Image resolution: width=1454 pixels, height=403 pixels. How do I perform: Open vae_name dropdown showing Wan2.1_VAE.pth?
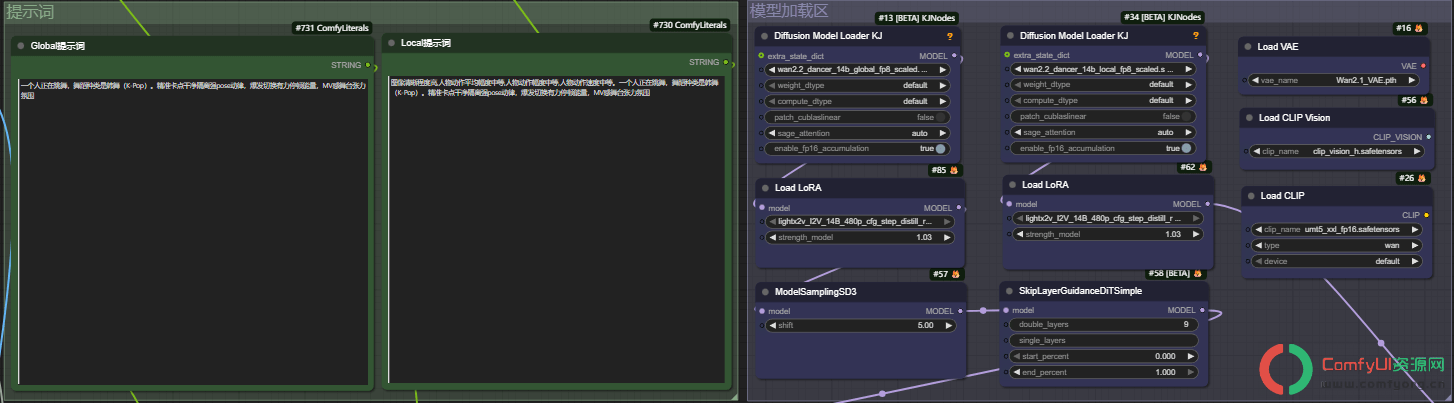coord(1335,80)
